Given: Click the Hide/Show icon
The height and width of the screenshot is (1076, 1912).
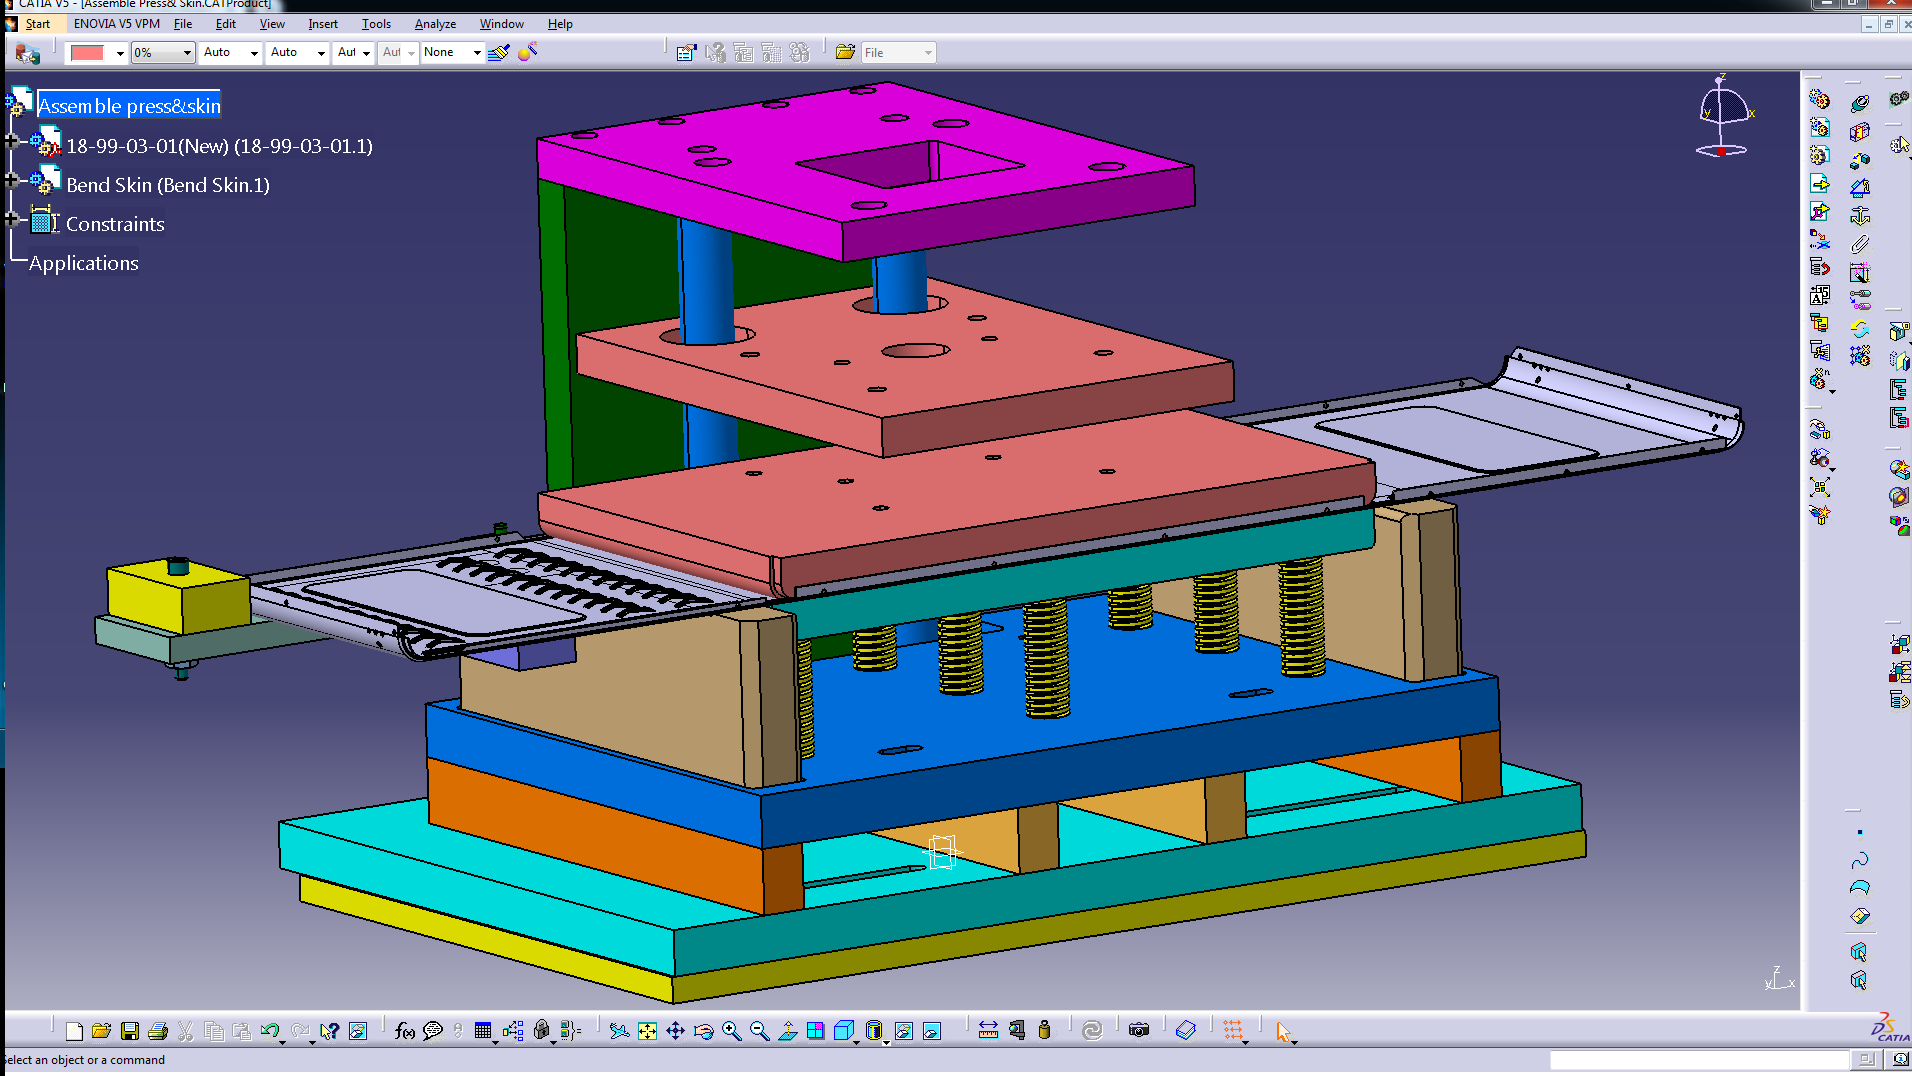Looking at the screenshot, I should 904,1031.
